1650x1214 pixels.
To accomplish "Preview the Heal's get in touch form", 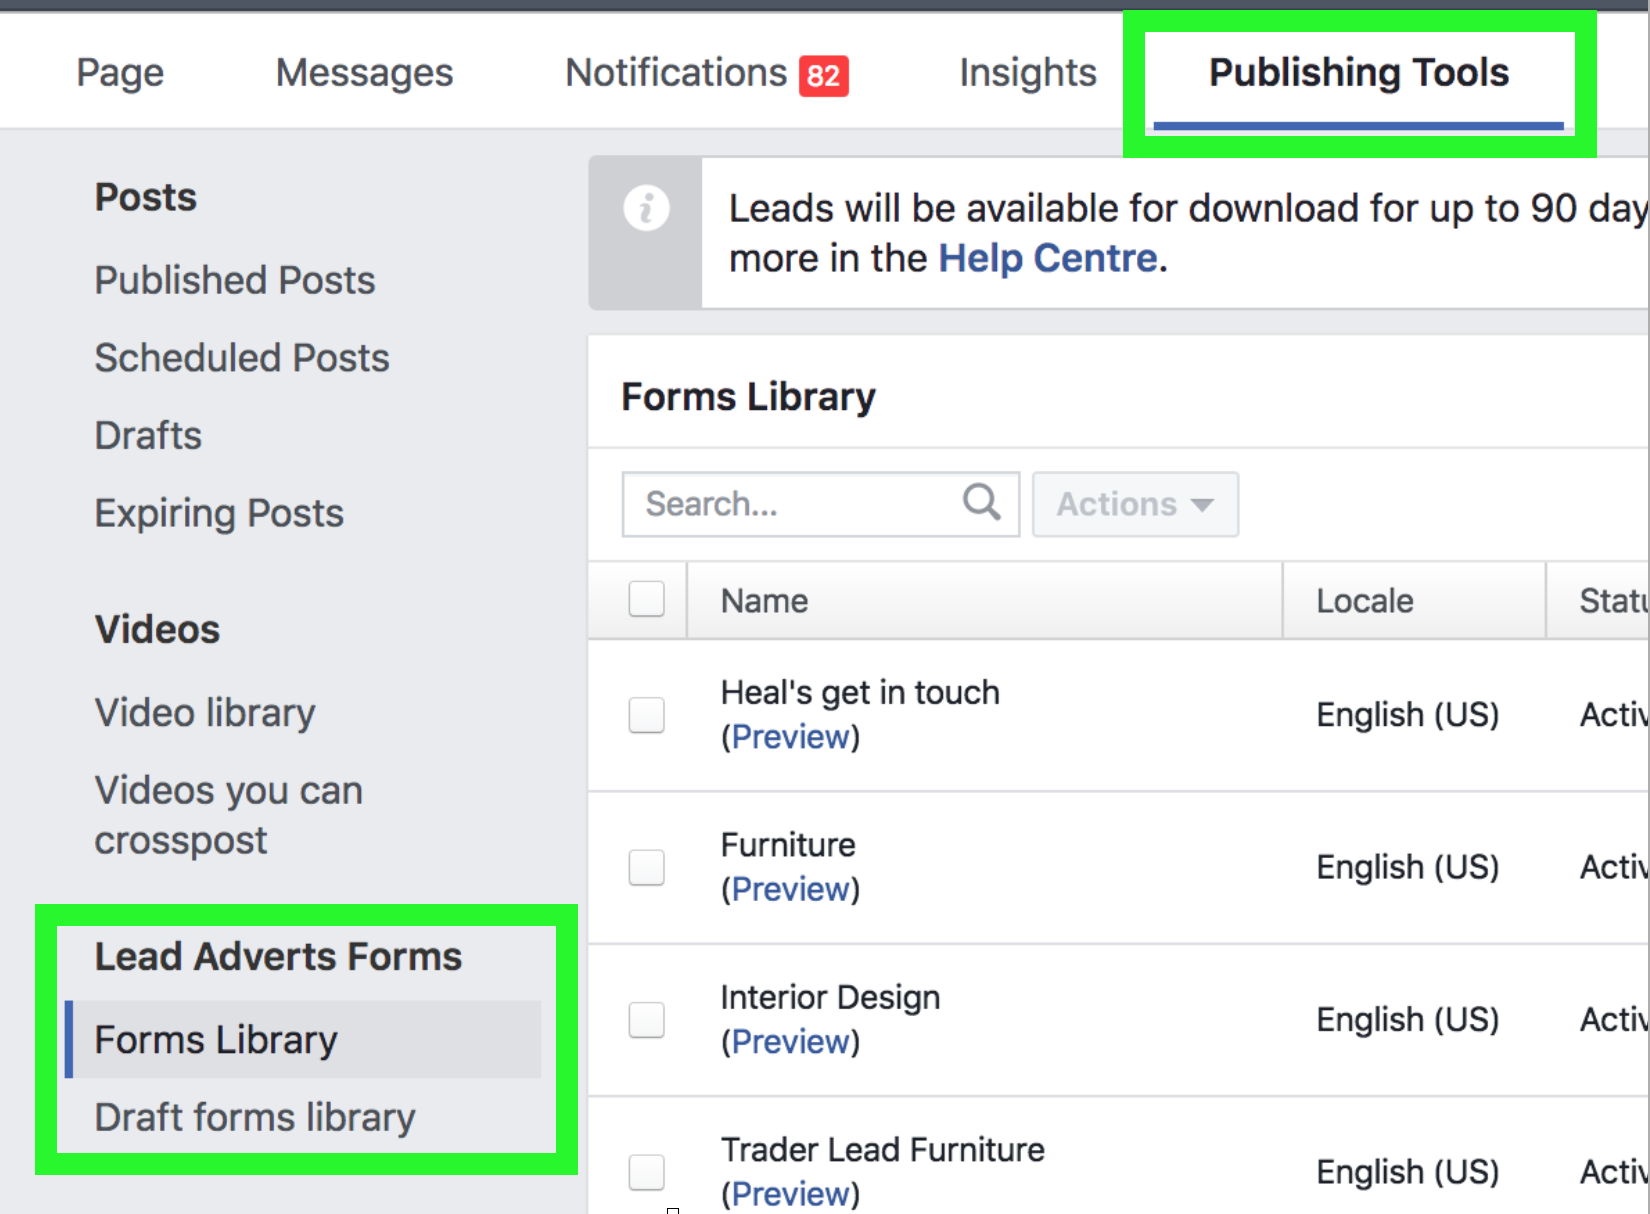I will (x=790, y=737).
